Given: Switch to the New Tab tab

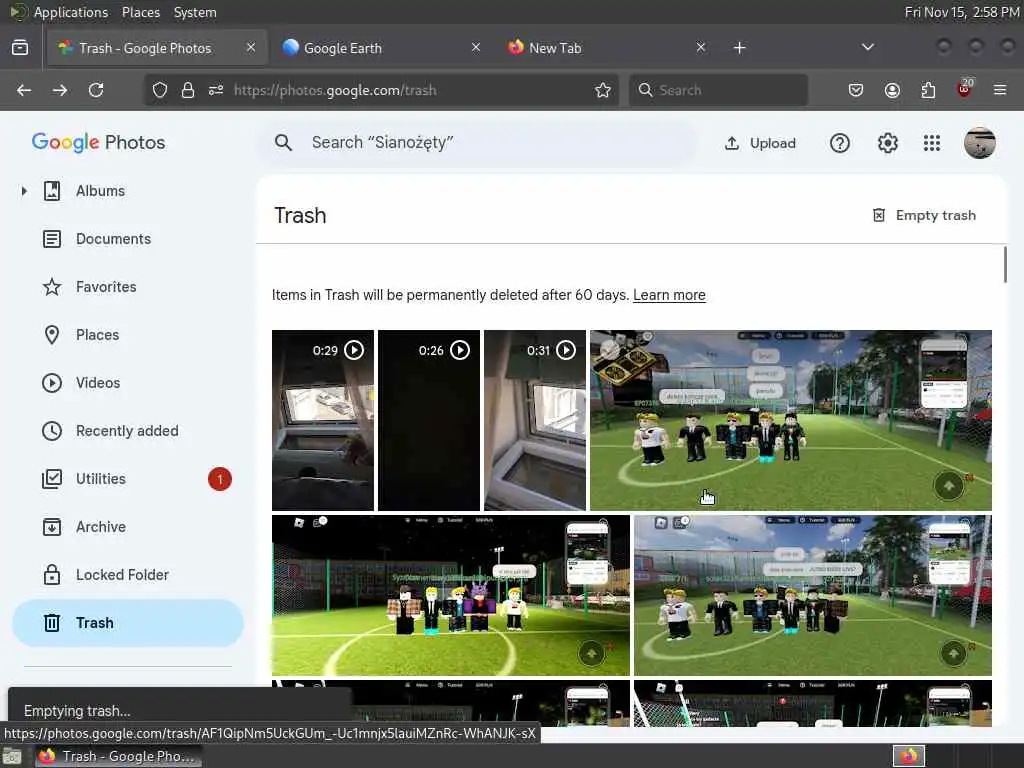Looking at the screenshot, I should [x=607, y=48].
